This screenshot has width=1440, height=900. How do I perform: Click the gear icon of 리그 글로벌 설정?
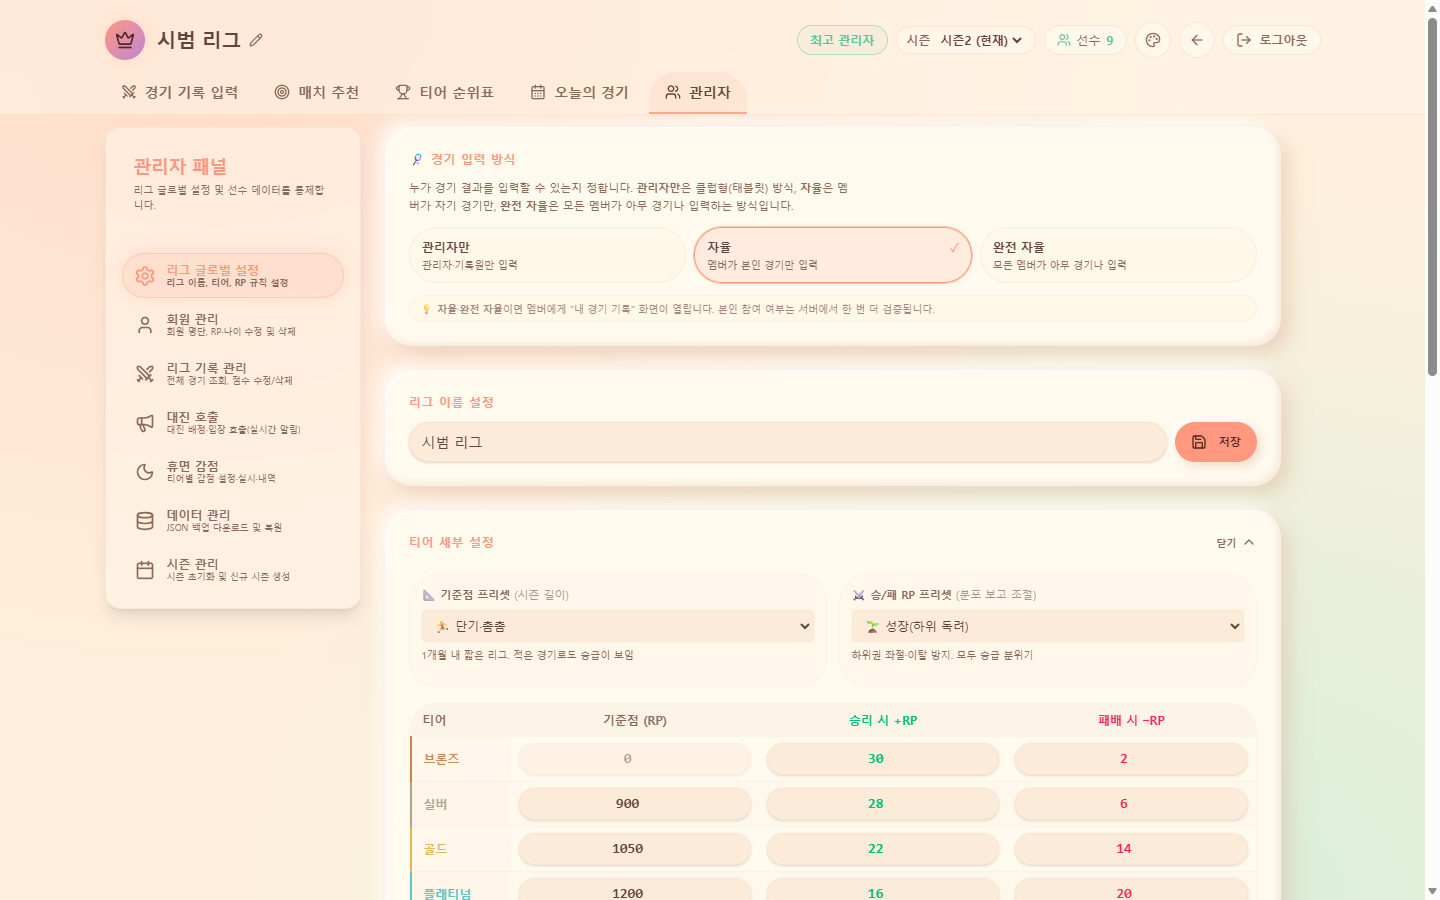tap(145, 276)
